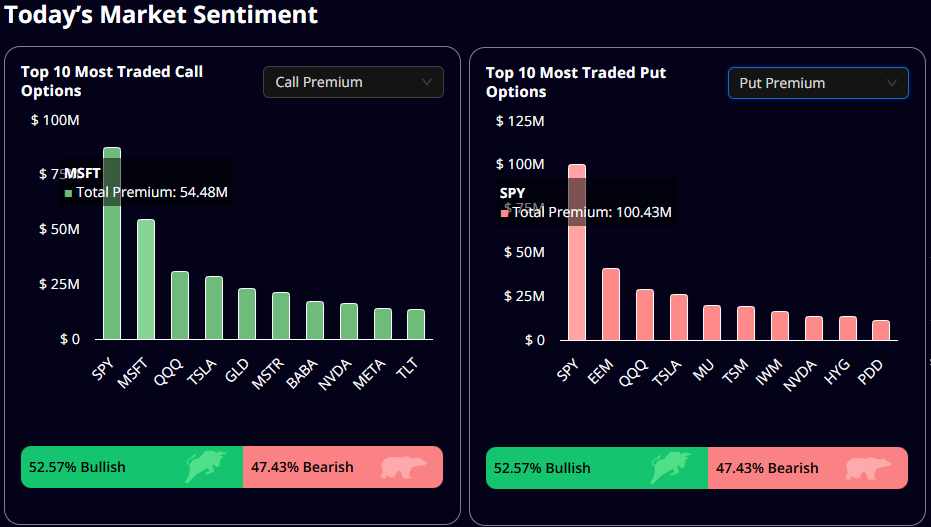This screenshot has height=527, width=931.
Task: Click the IWM bar in put chart
Action: click(780, 326)
